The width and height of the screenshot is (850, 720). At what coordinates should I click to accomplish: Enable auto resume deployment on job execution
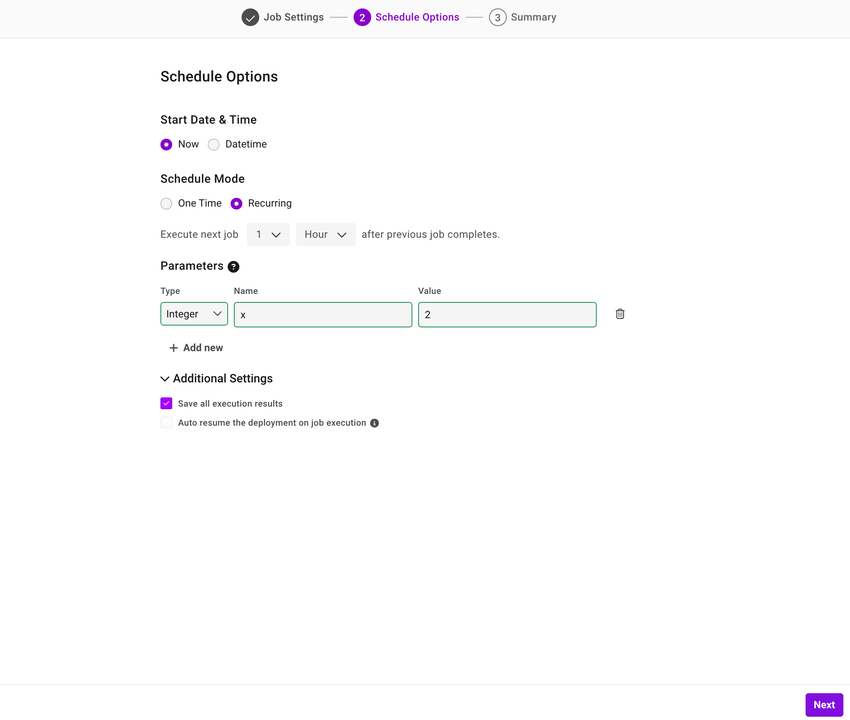(x=166, y=423)
